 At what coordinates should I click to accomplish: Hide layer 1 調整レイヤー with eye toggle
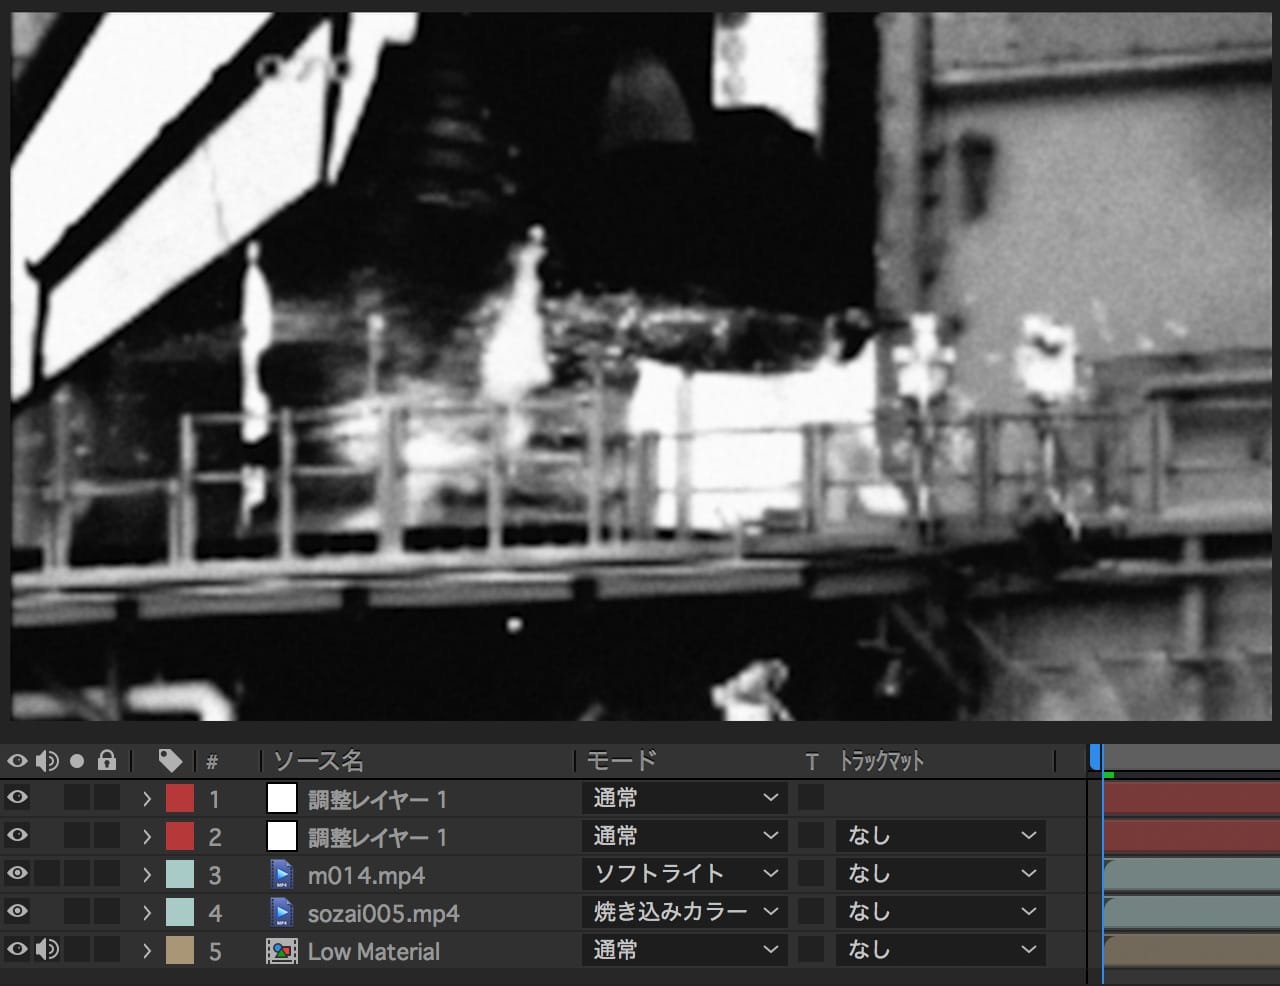click(x=17, y=798)
